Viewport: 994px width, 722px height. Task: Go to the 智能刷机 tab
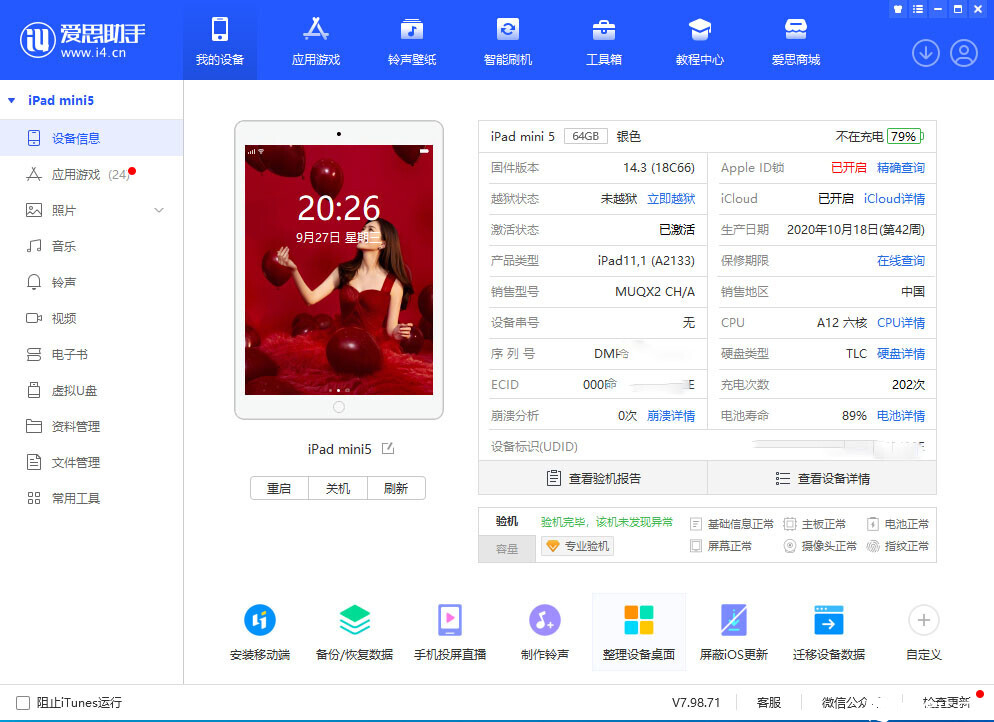coord(508,41)
